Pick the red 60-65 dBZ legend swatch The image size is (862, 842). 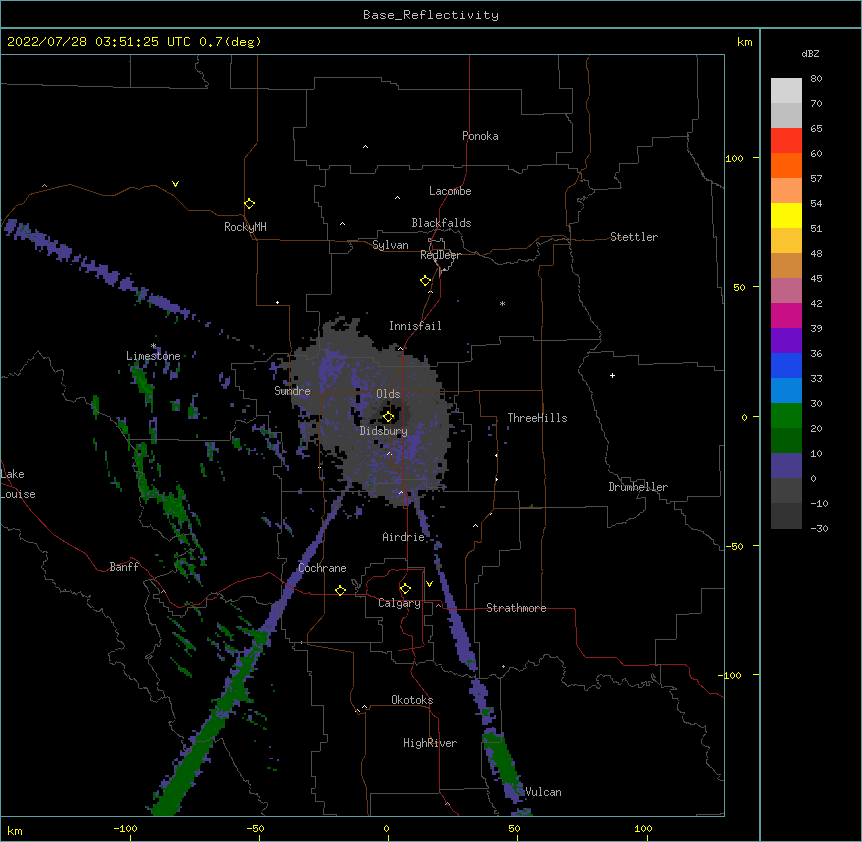pyautogui.click(x=786, y=141)
